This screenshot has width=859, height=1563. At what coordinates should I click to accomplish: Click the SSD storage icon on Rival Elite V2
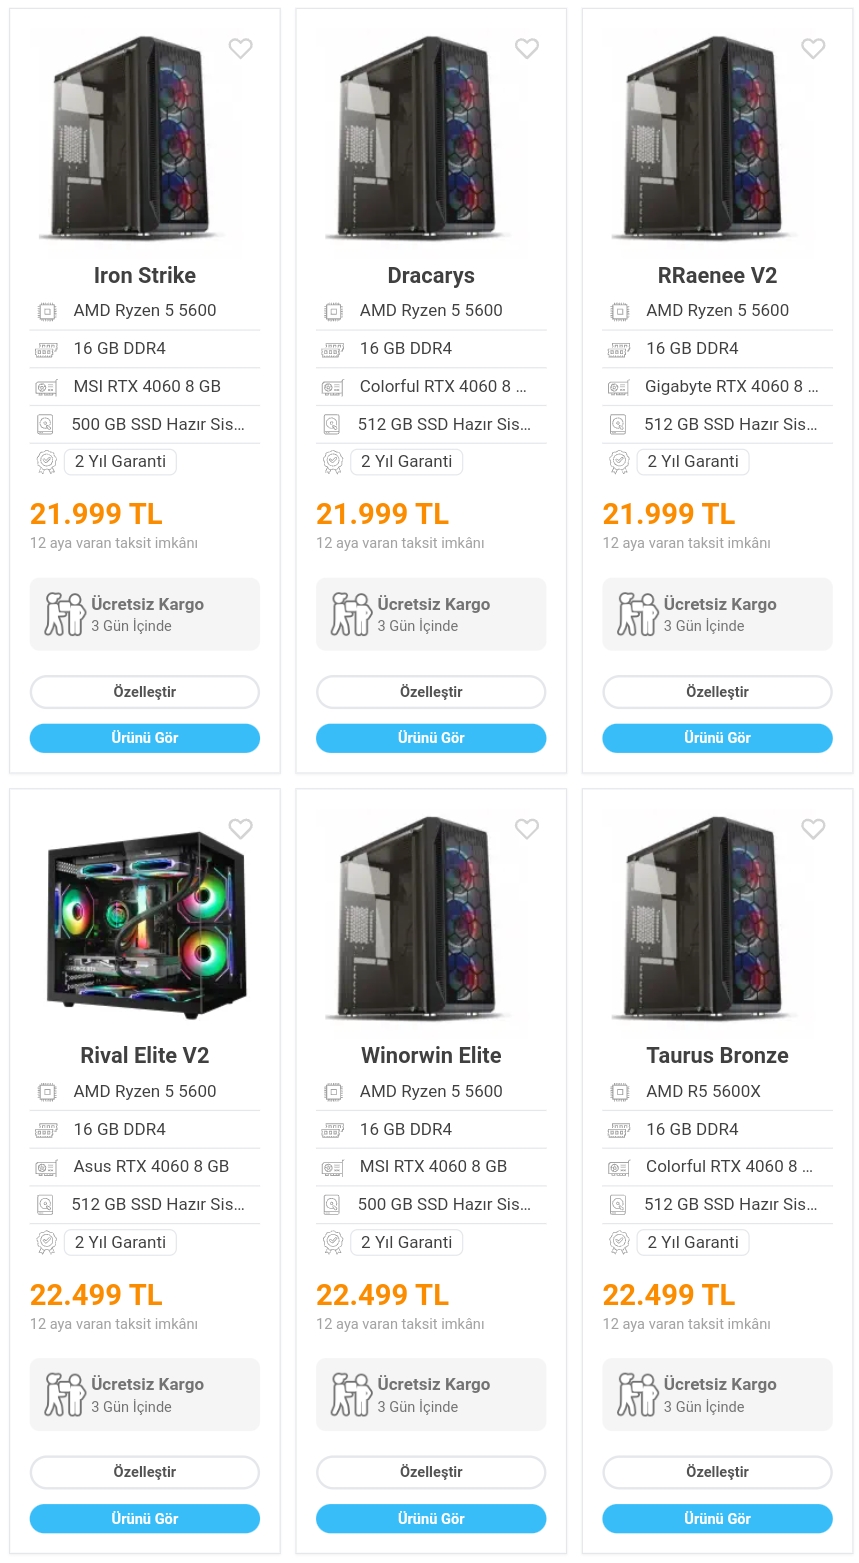coord(46,1205)
